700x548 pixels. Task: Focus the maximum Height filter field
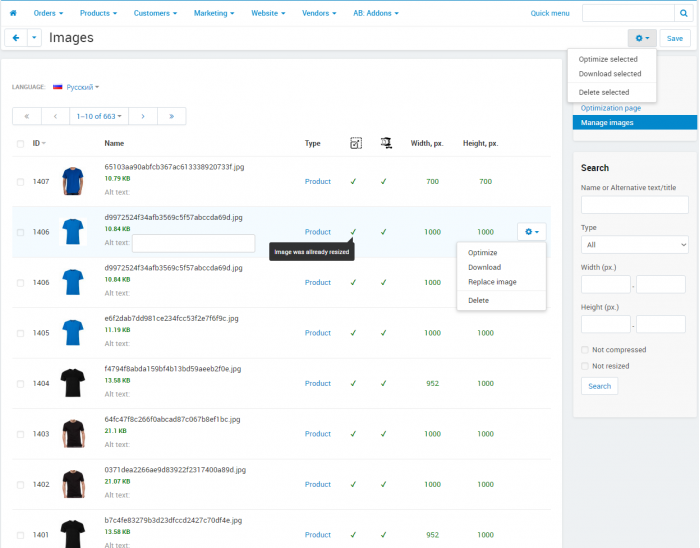661,324
